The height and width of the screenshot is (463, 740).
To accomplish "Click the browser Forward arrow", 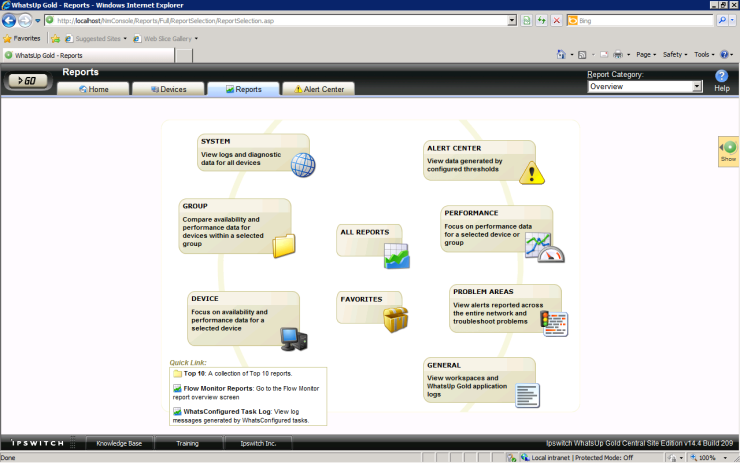I will point(25,21).
